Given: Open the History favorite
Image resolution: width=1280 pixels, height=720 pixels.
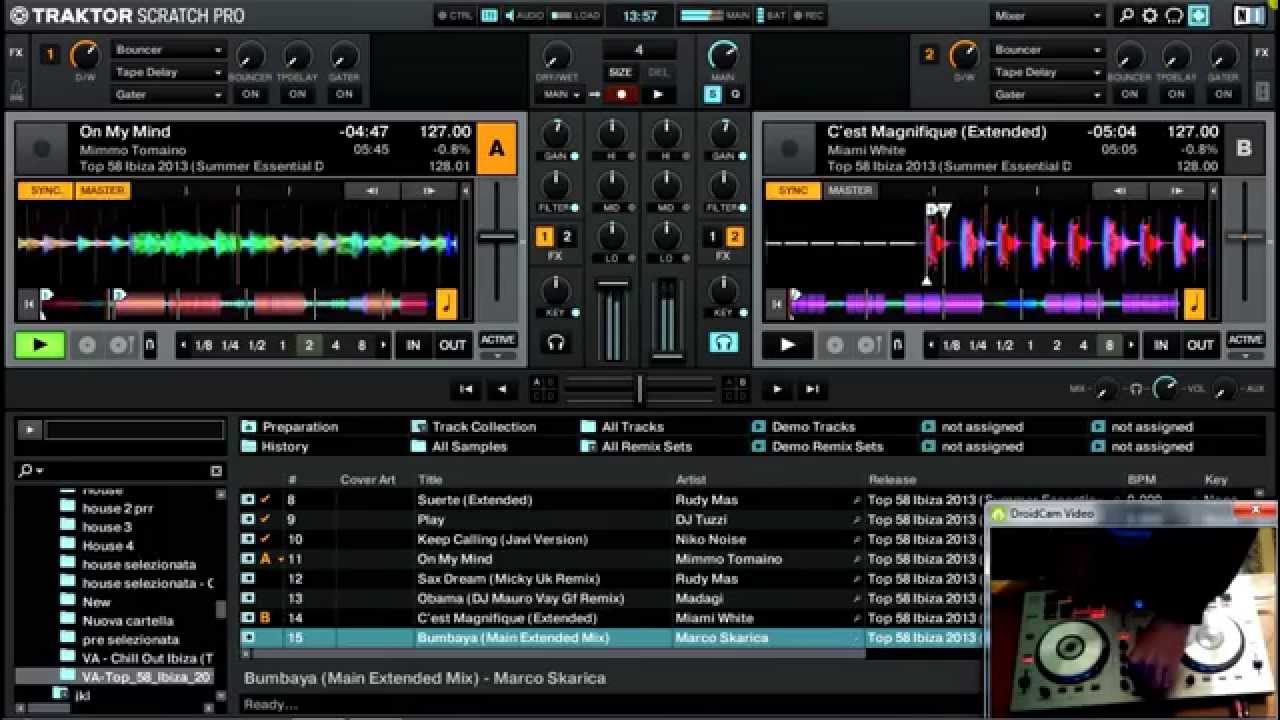Looking at the screenshot, I should [x=284, y=447].
